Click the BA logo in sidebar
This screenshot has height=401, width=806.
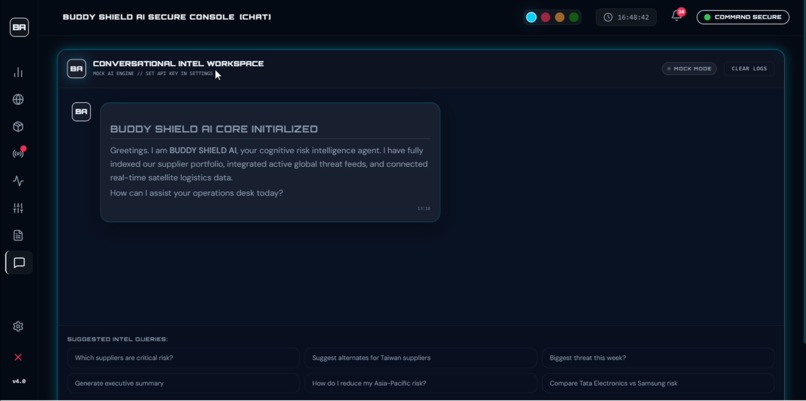pos(19,27)
